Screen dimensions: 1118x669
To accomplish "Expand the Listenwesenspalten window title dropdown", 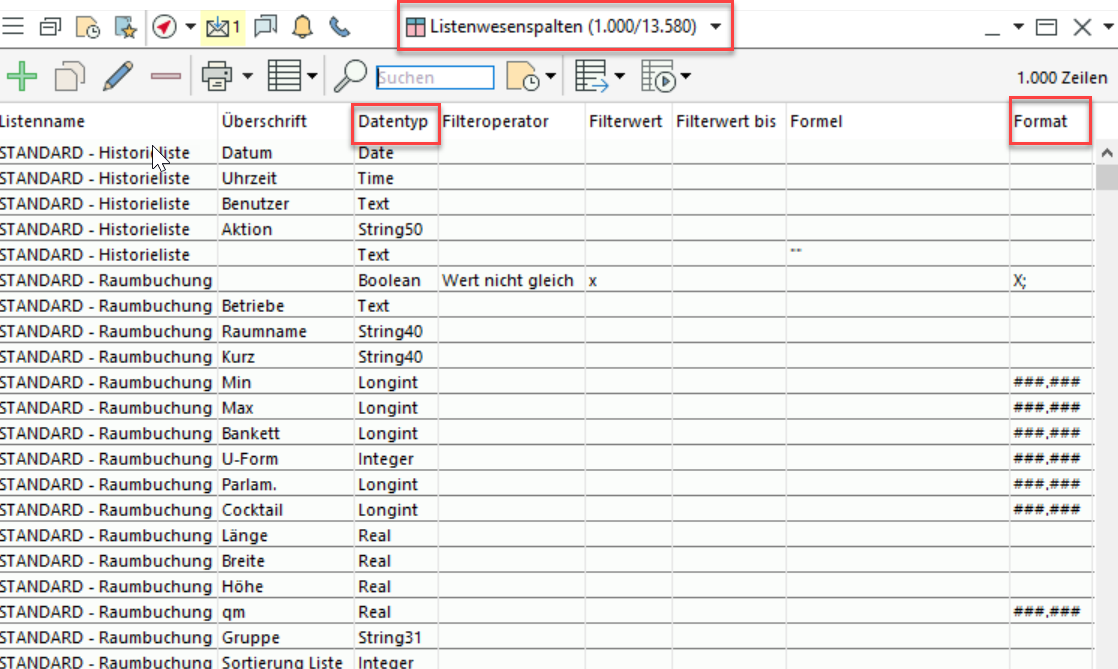I will (716, 27).
